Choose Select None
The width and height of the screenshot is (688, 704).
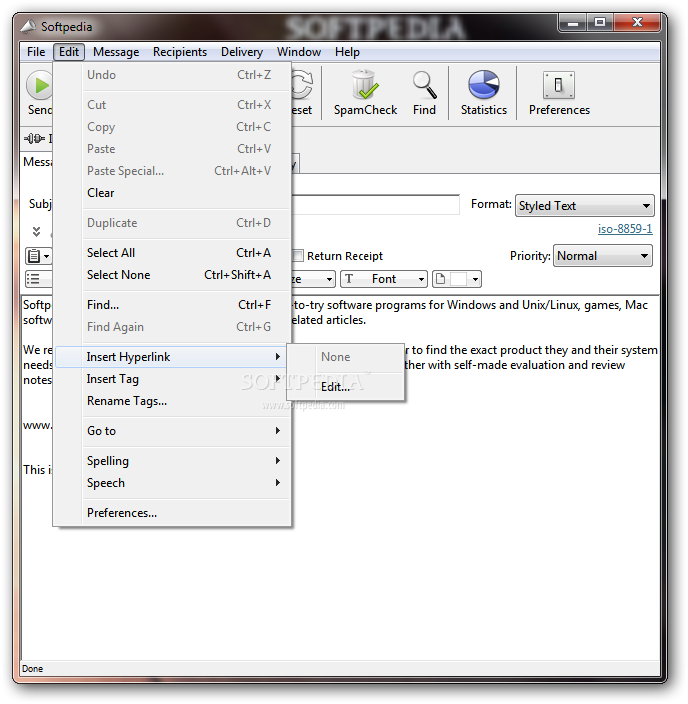[x=172, y=275]
